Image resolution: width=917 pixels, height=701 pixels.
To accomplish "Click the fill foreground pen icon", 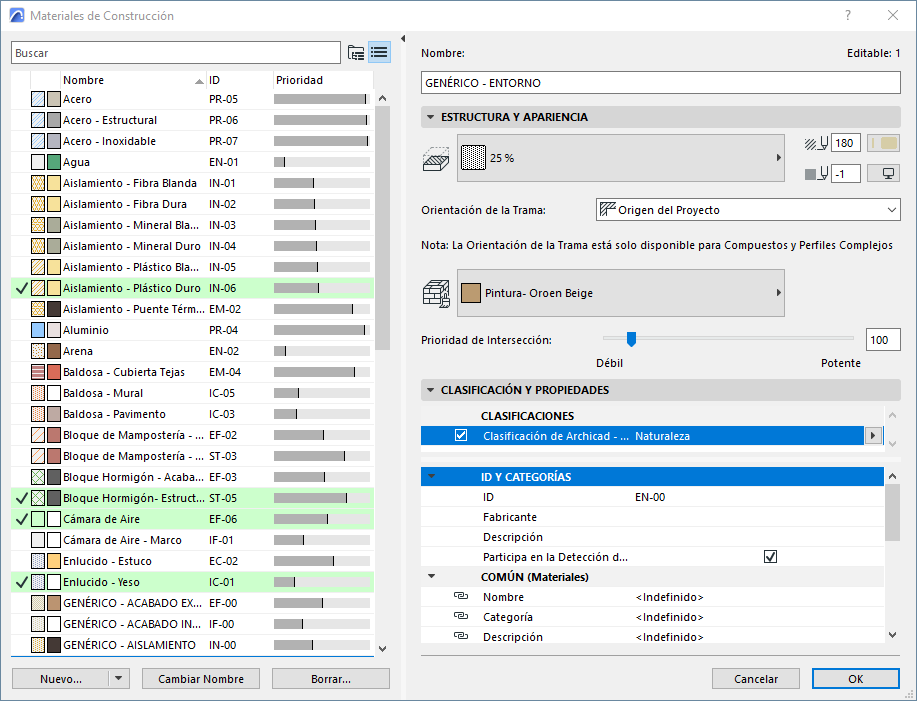I will 816,143.
